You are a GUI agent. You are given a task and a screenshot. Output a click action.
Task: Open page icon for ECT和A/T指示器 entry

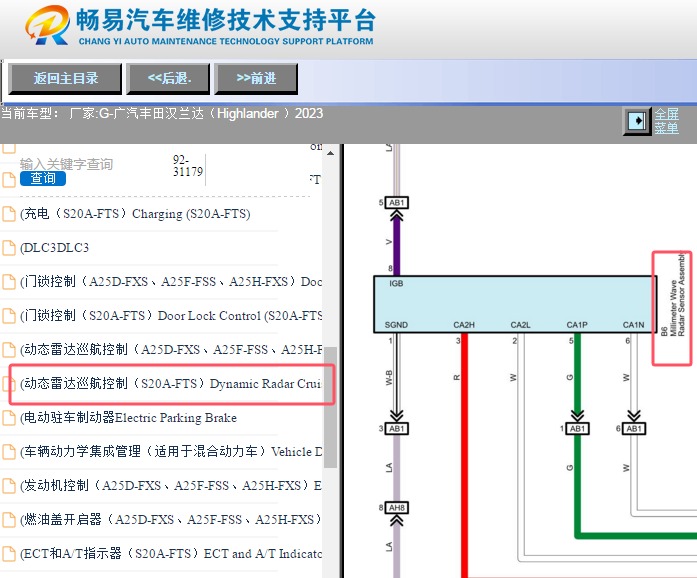(x=8, y=554)
